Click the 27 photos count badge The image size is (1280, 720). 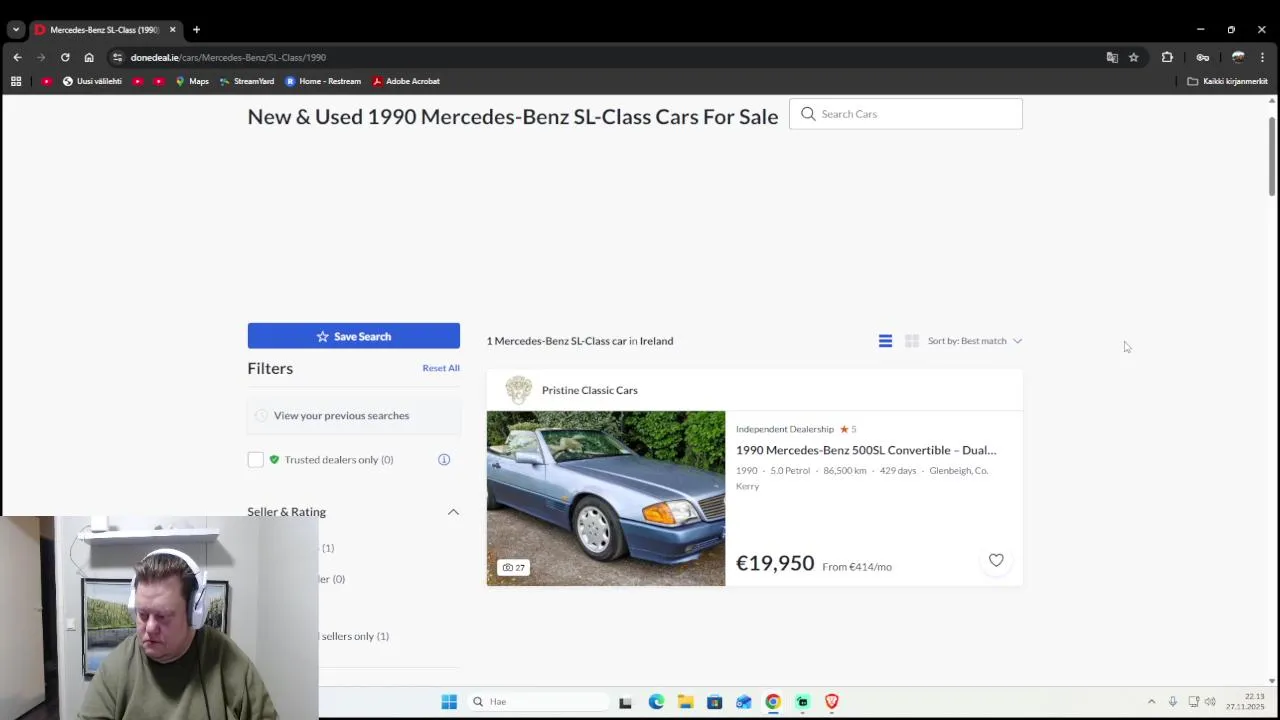coord(514,567)
